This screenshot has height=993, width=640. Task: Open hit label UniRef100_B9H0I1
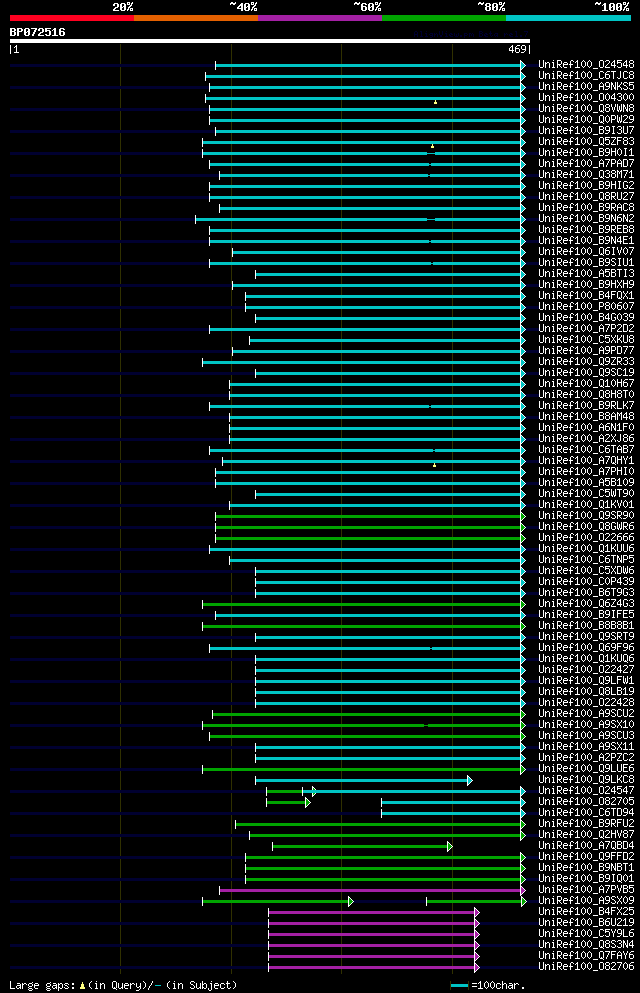(x=586, y=152)
